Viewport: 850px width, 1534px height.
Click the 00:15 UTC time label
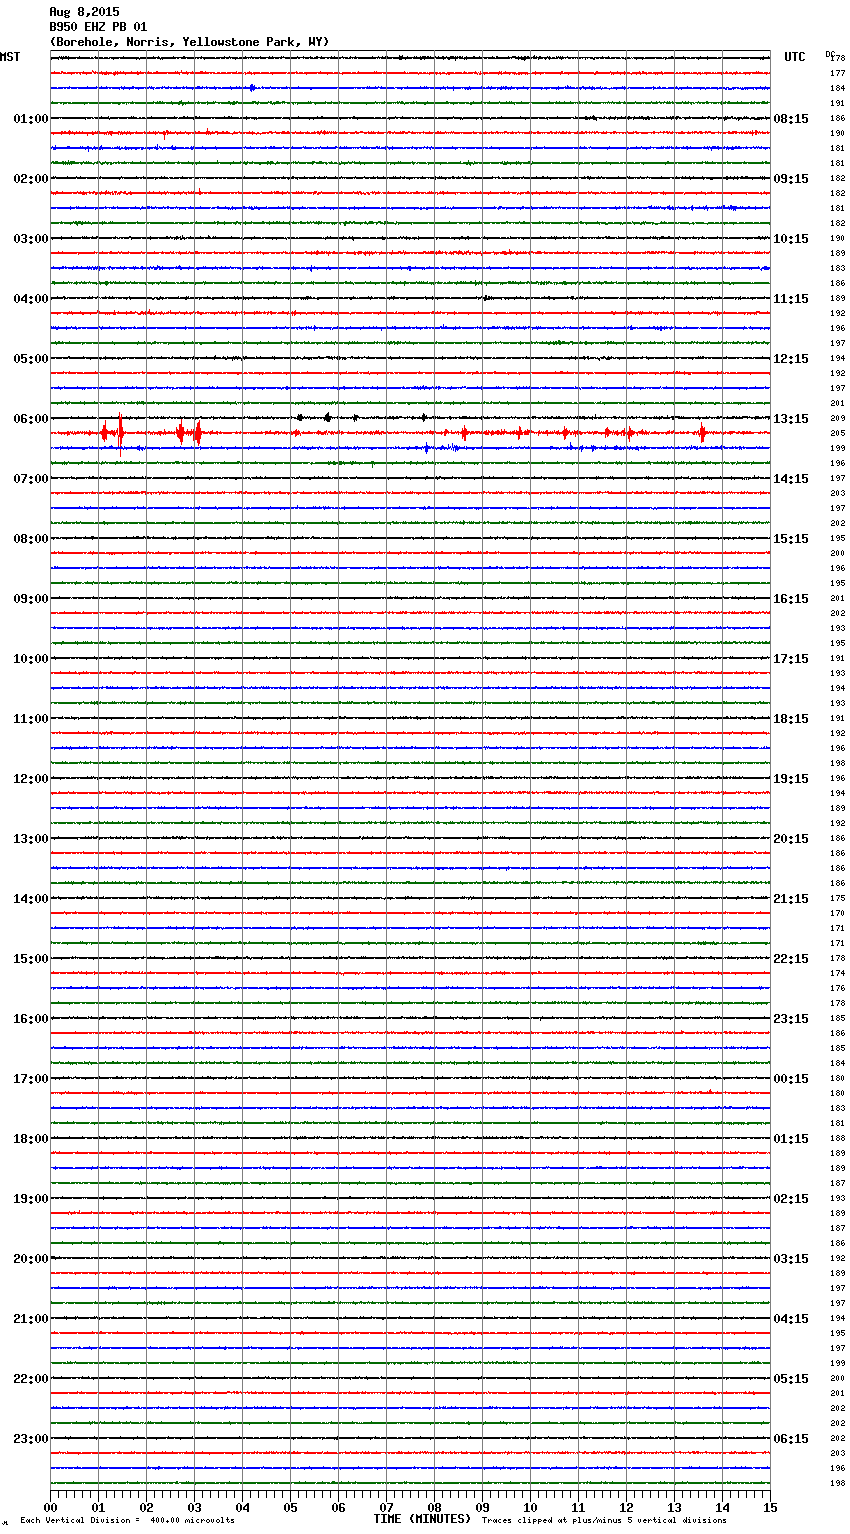tap(791, 1079)
